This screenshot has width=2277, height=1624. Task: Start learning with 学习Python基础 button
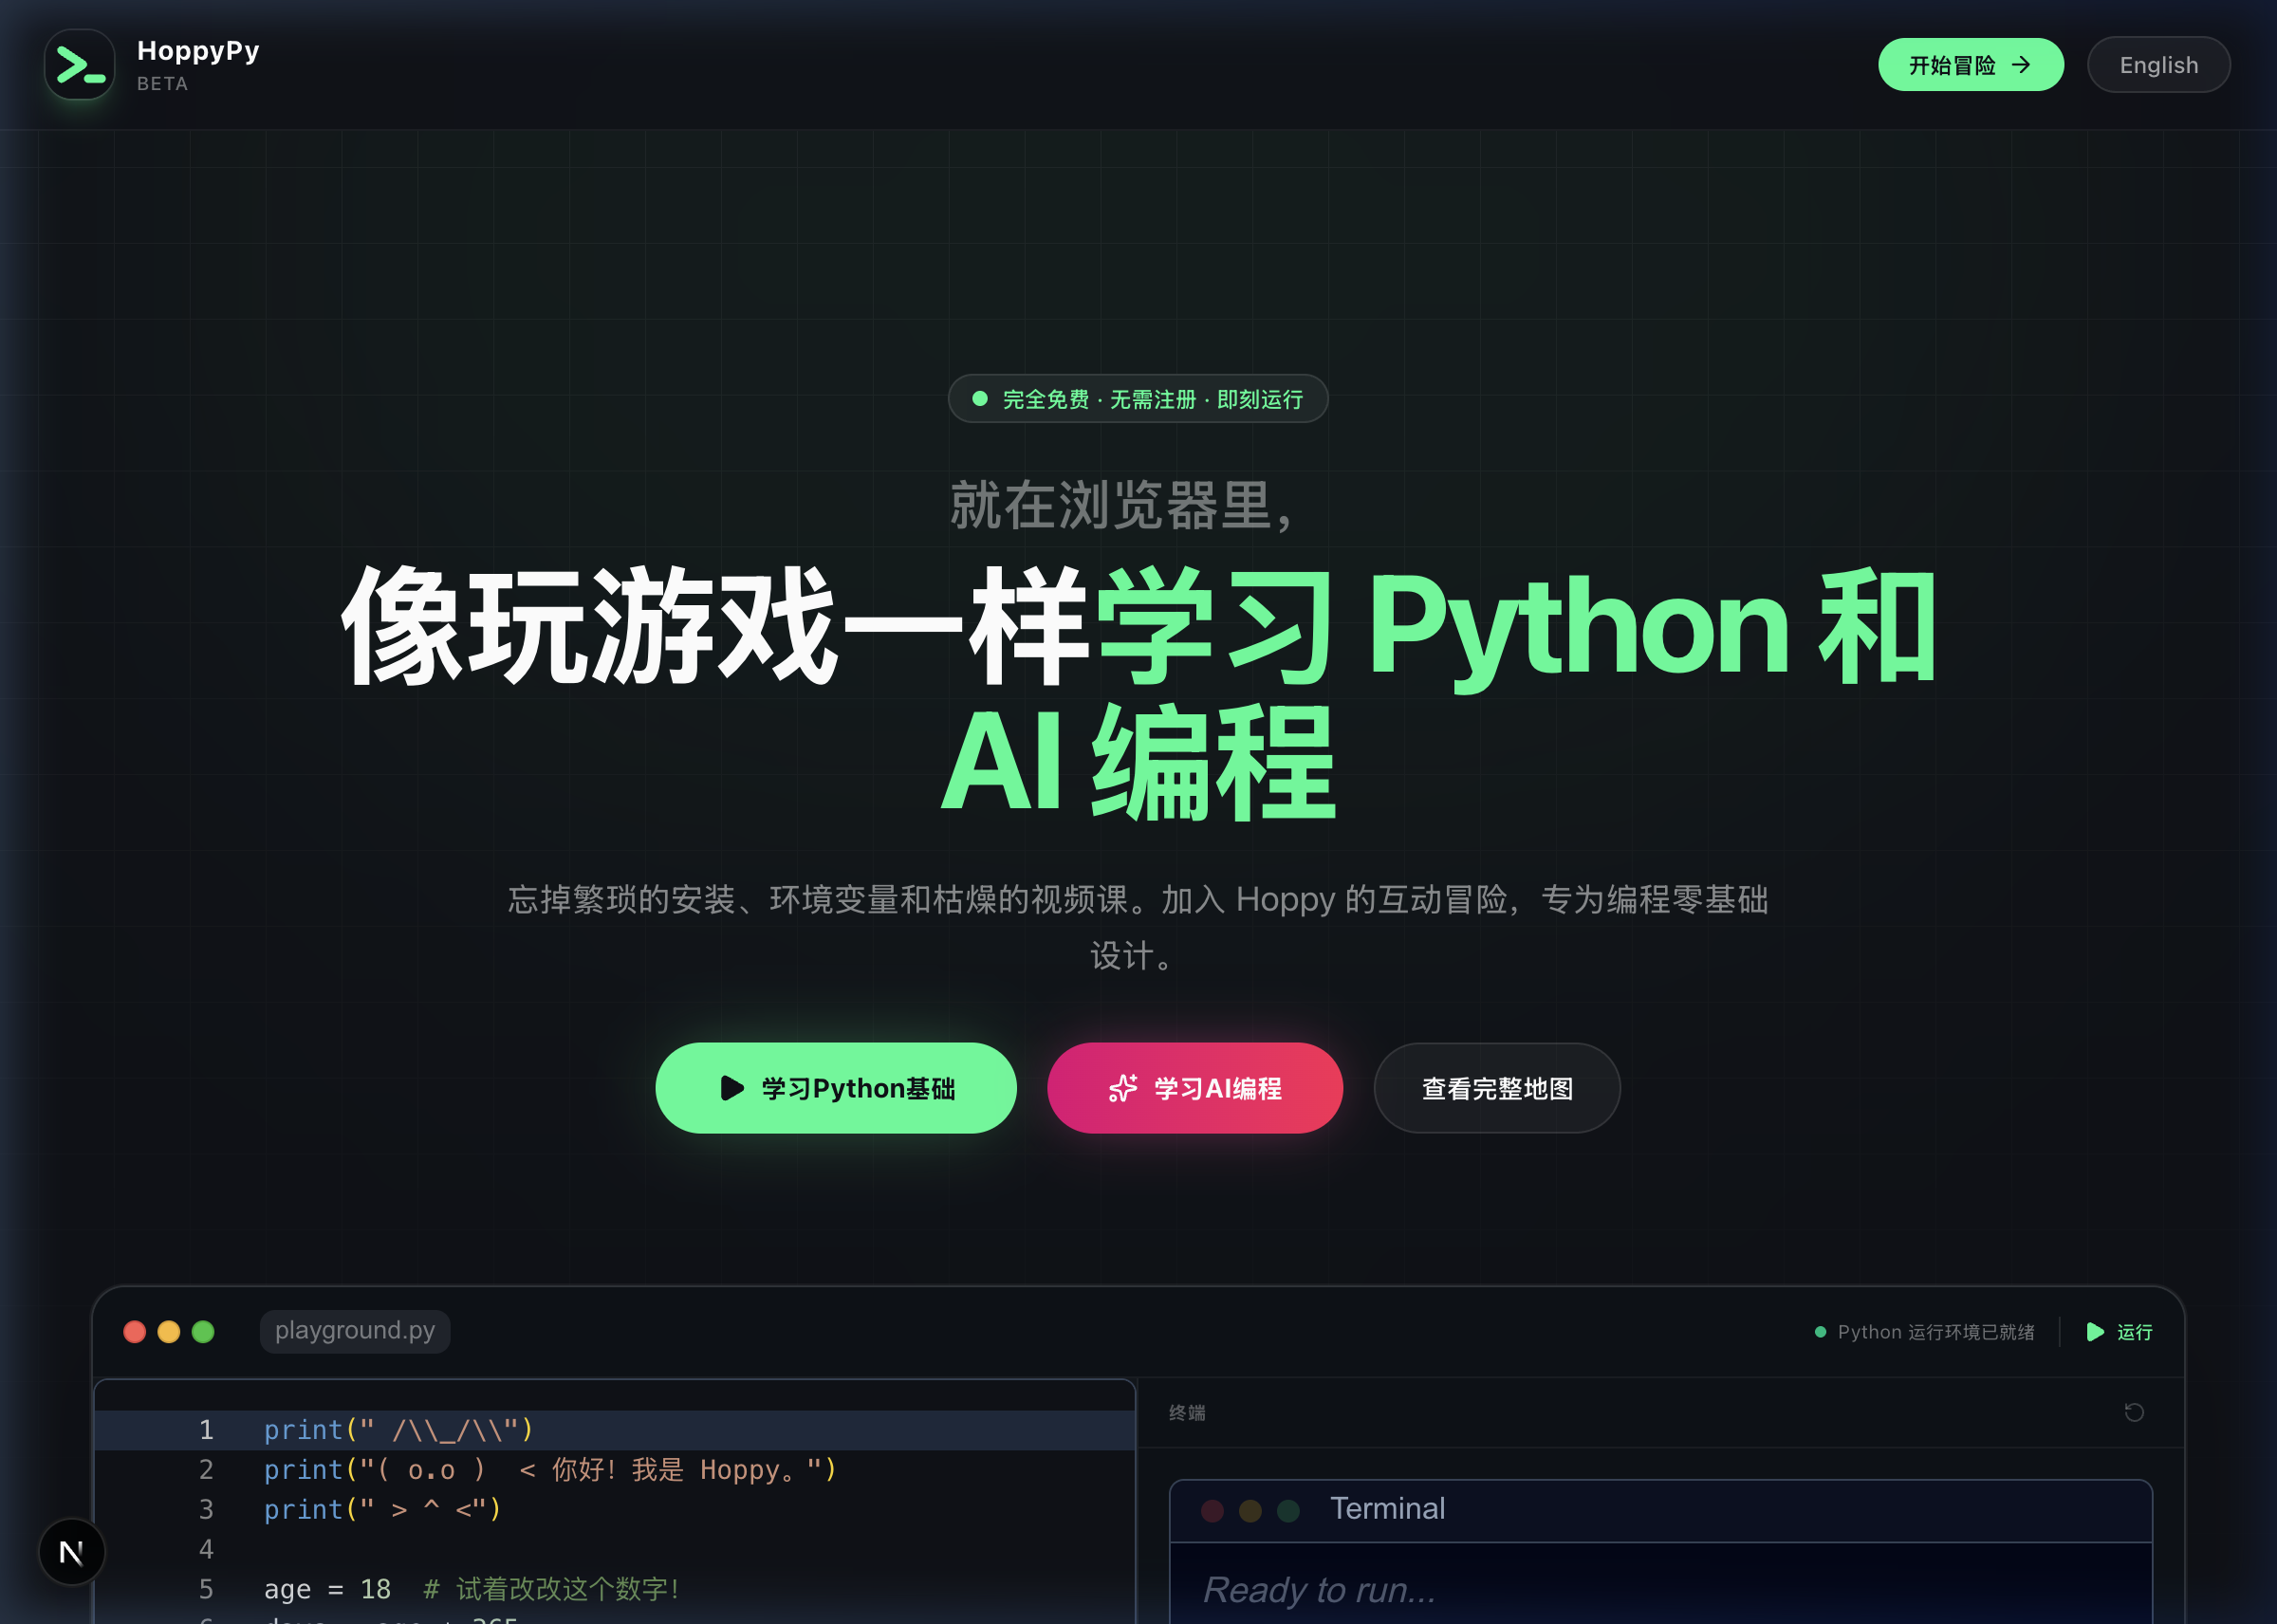(836, 1088)
